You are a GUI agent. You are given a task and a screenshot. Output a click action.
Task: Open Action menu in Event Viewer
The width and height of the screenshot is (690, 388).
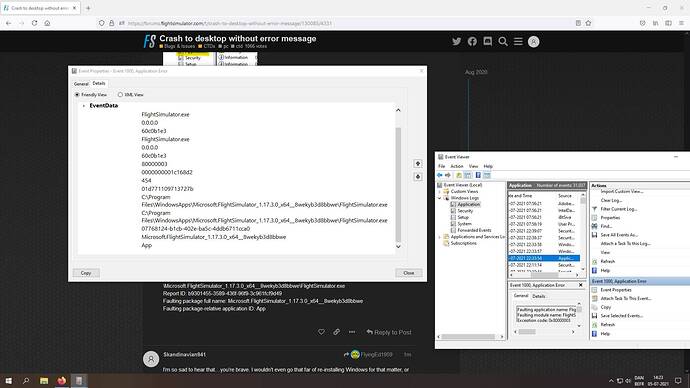[x=457, y=166]
